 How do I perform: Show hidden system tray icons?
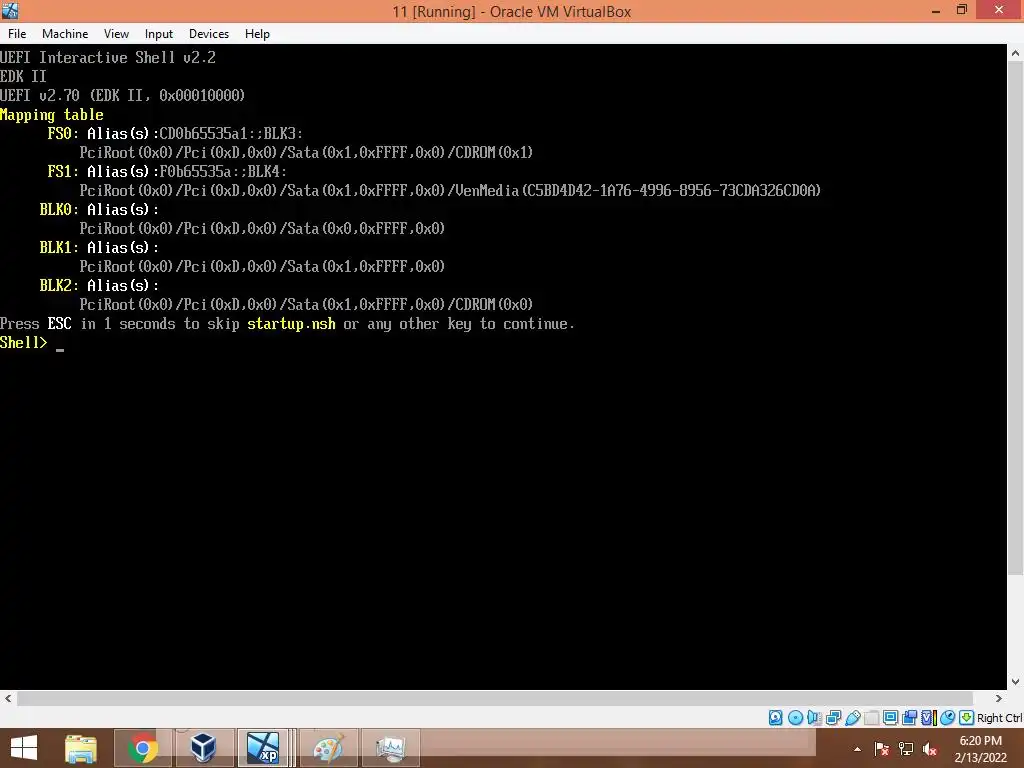[x=857, y=749]
